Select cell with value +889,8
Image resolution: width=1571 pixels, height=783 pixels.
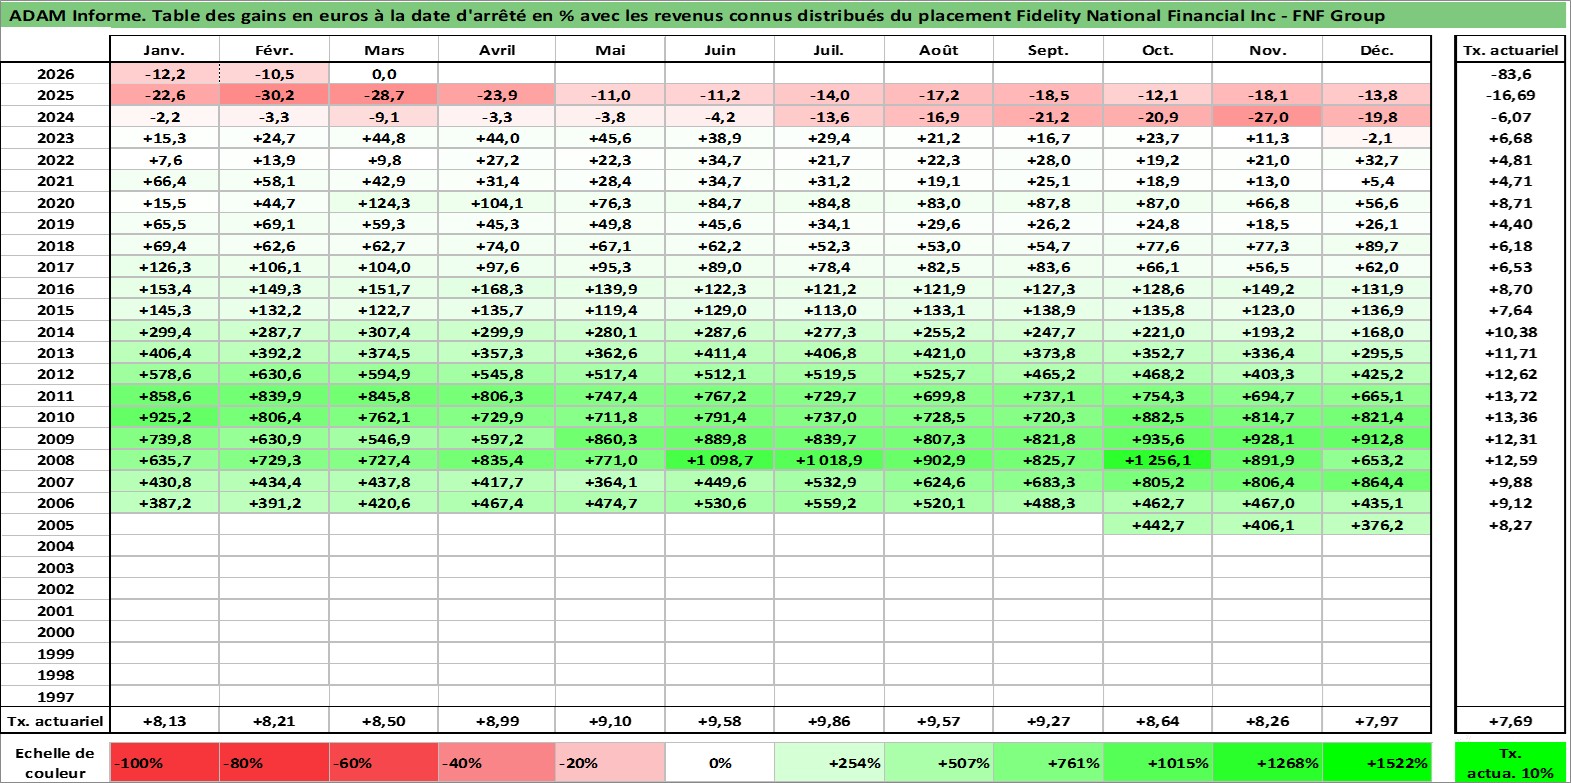coord(720,439)
